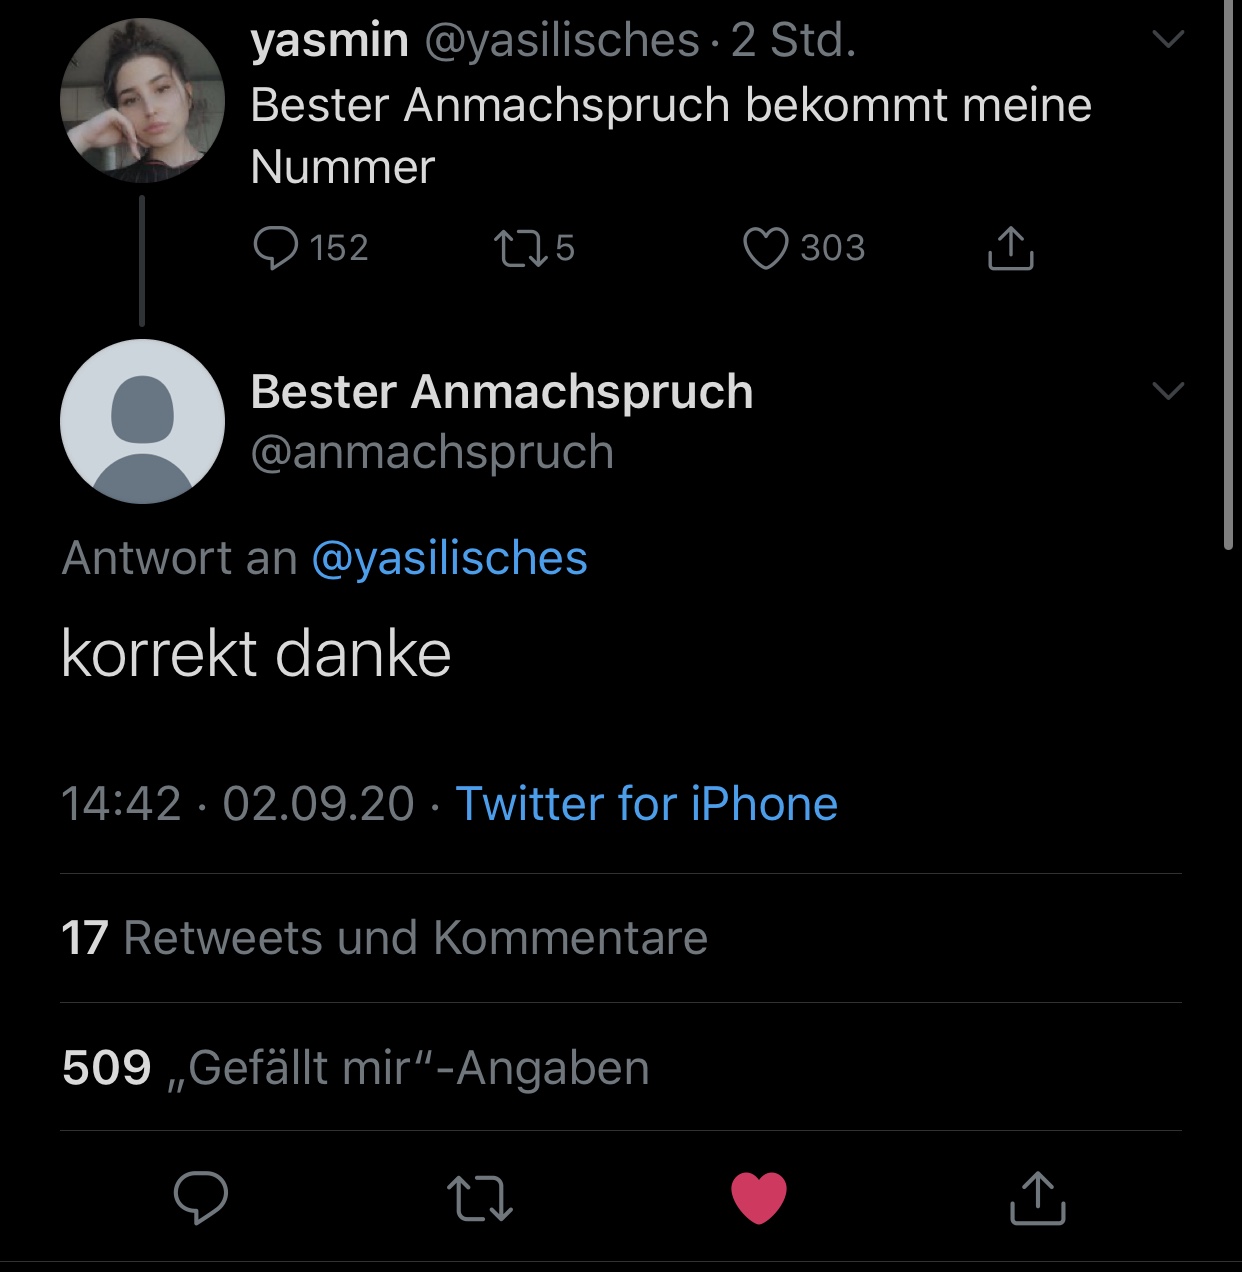1242x1272 pixels.
Task: Share yasmin's tweet using the share icon
Action: pos(1010,248)
